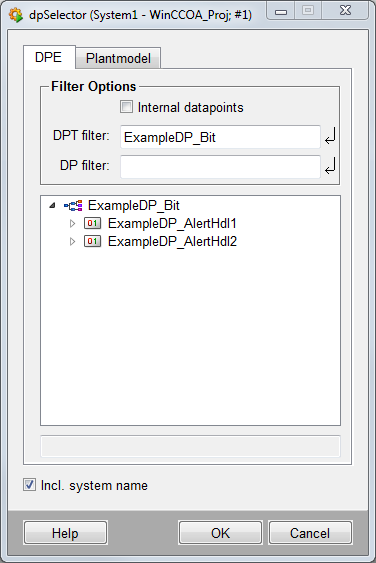The width and height of the screenshot is (376, 563).
Task: Click the selected datapoint display field
Action: tap(190, 446)
